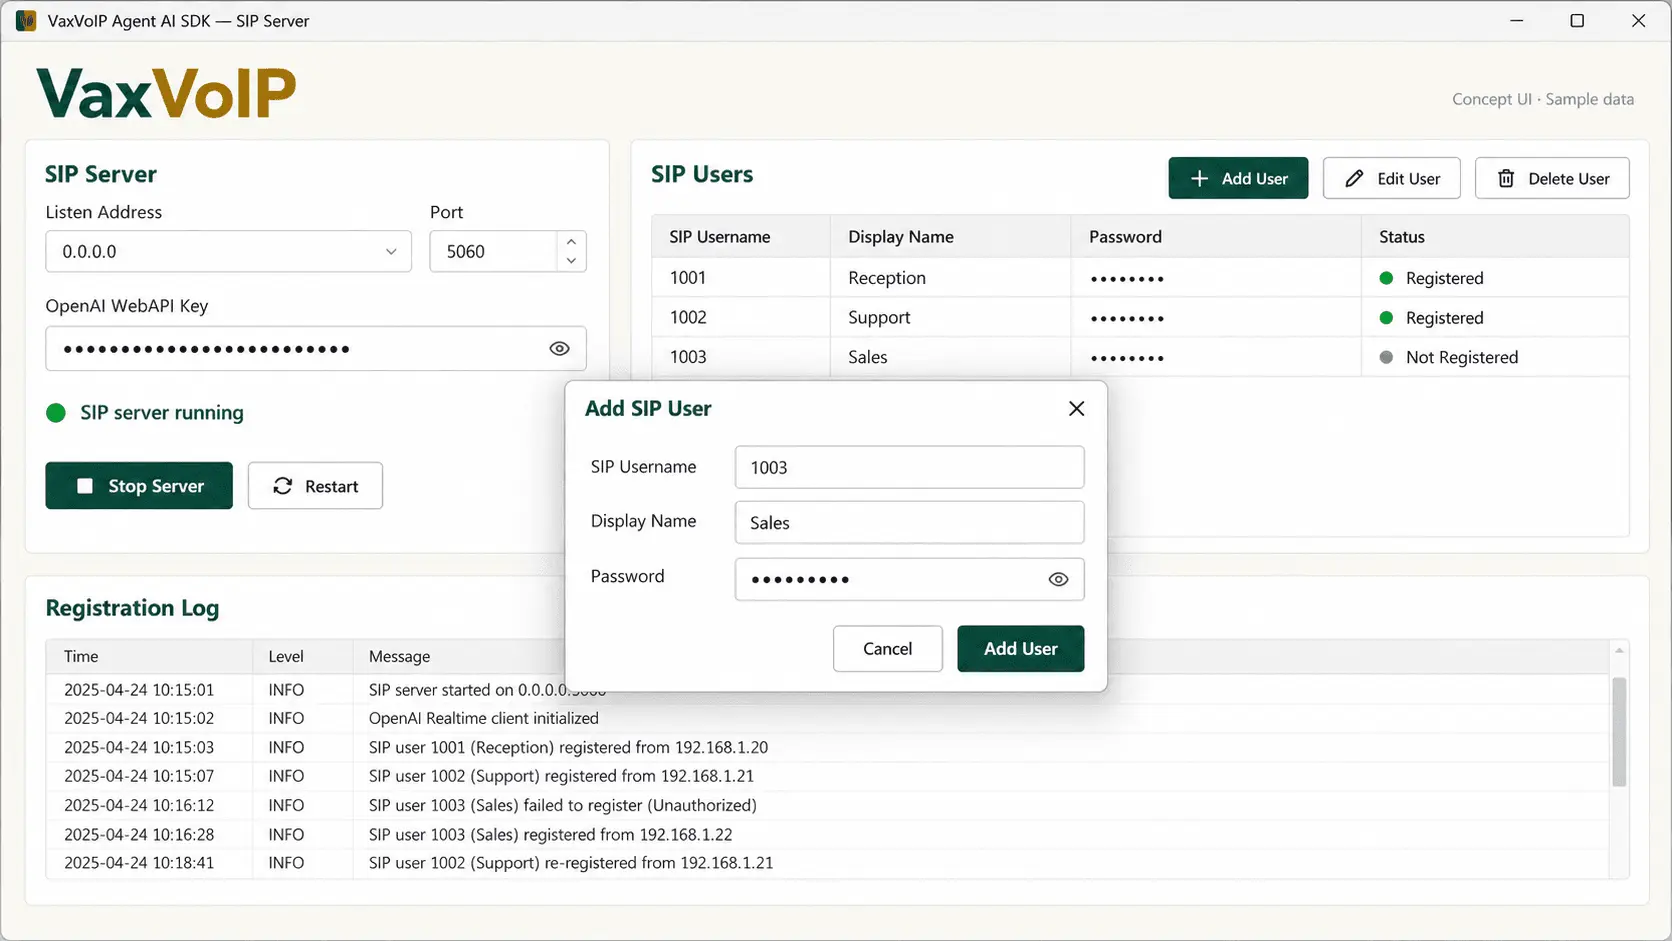
Task: Click the dialog Password input field
Action: (x=909, y=580)
